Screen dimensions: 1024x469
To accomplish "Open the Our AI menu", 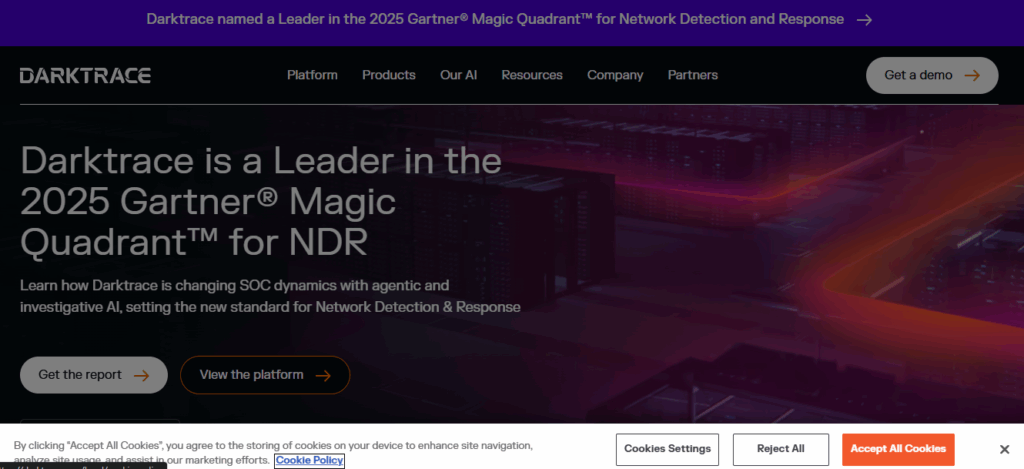I will [458, 75].
